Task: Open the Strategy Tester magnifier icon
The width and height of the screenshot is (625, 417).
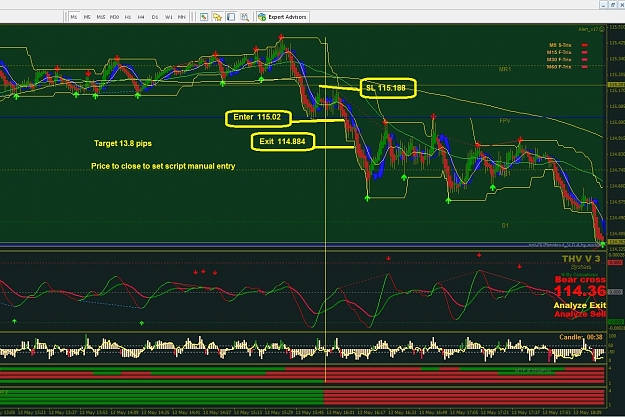Action: click(x=244, y=17)
